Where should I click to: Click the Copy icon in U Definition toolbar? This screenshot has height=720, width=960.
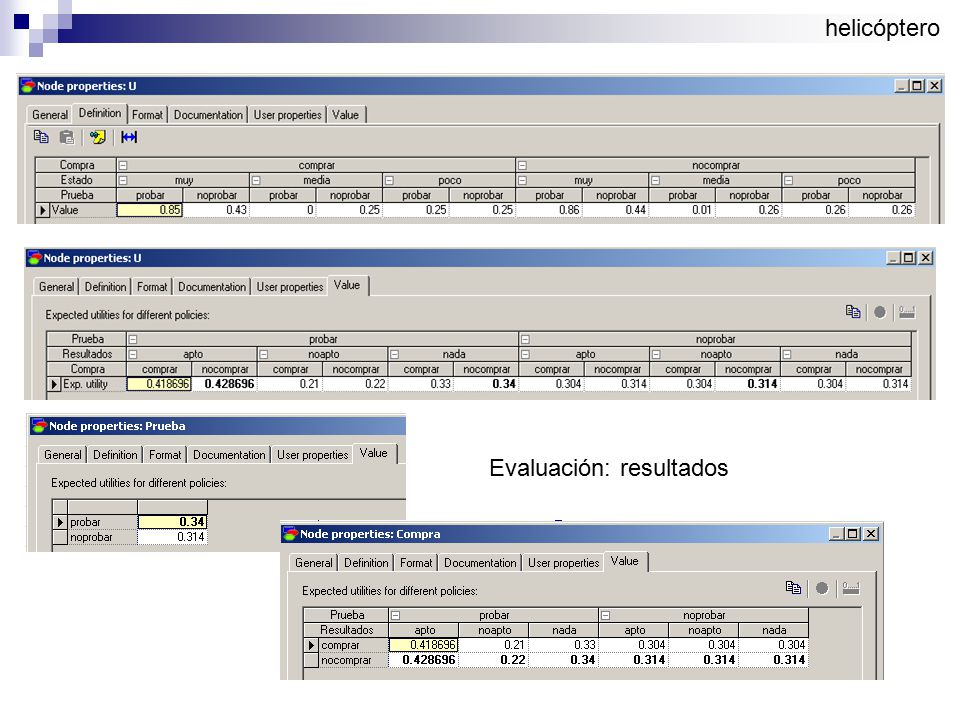tap(41, 137)
